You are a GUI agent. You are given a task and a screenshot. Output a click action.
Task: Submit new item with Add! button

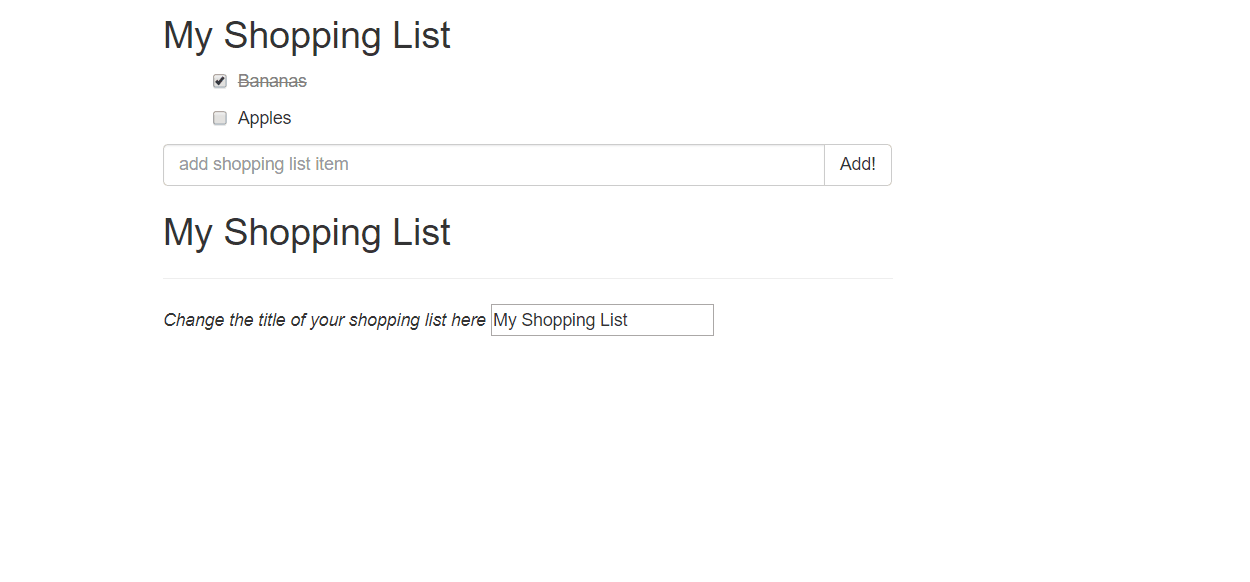point(857,165)
